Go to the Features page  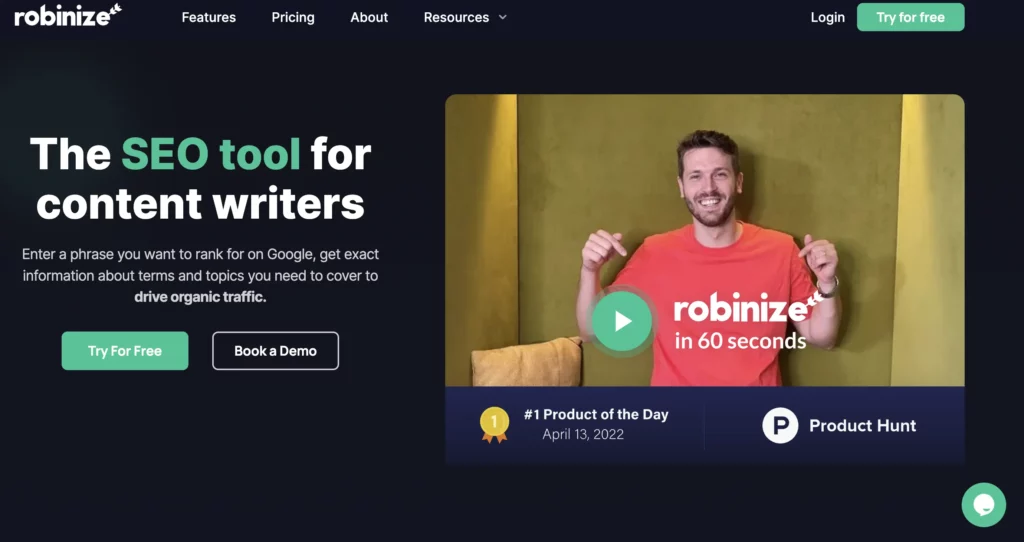click(209, 18)
